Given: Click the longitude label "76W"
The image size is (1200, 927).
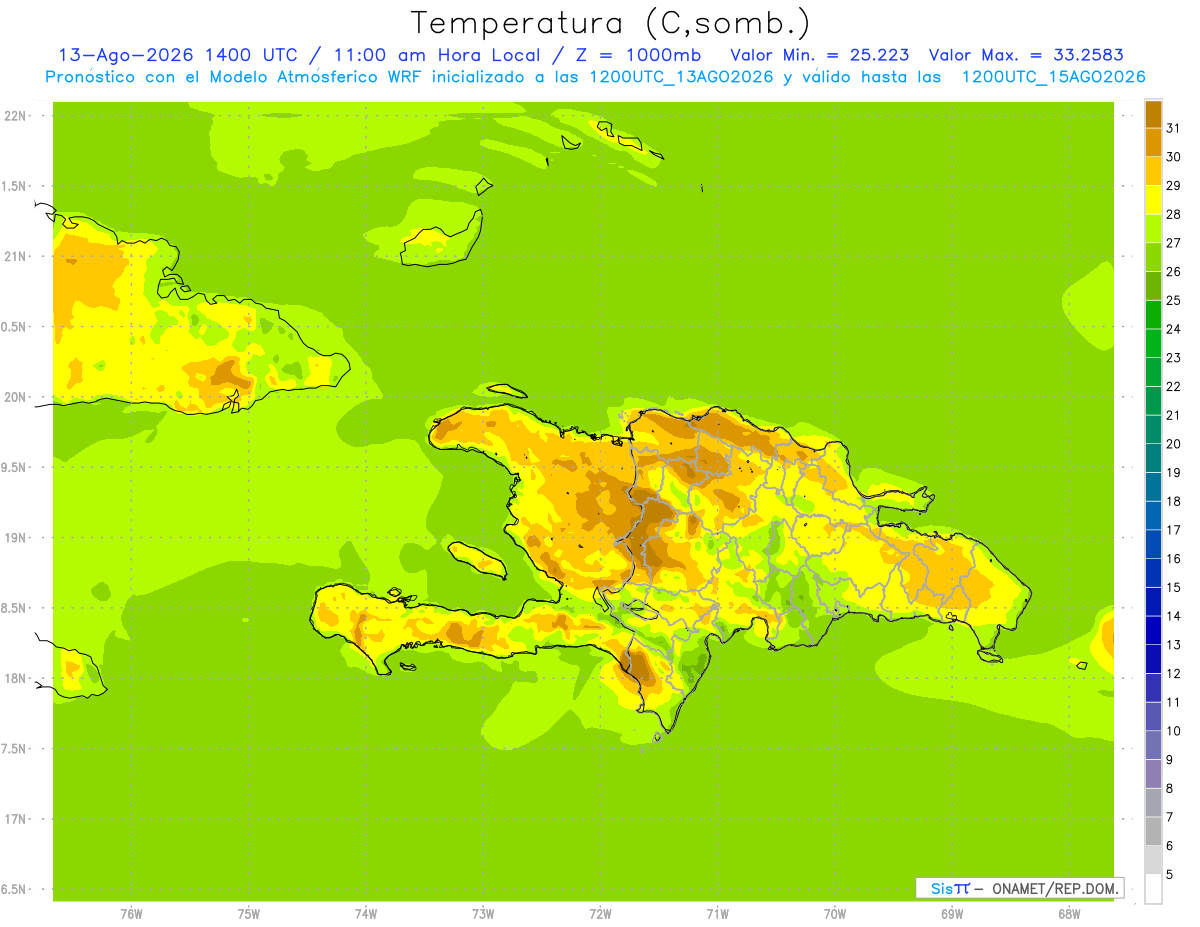Looking at the screenshot, I should click(x=131, y=914).
